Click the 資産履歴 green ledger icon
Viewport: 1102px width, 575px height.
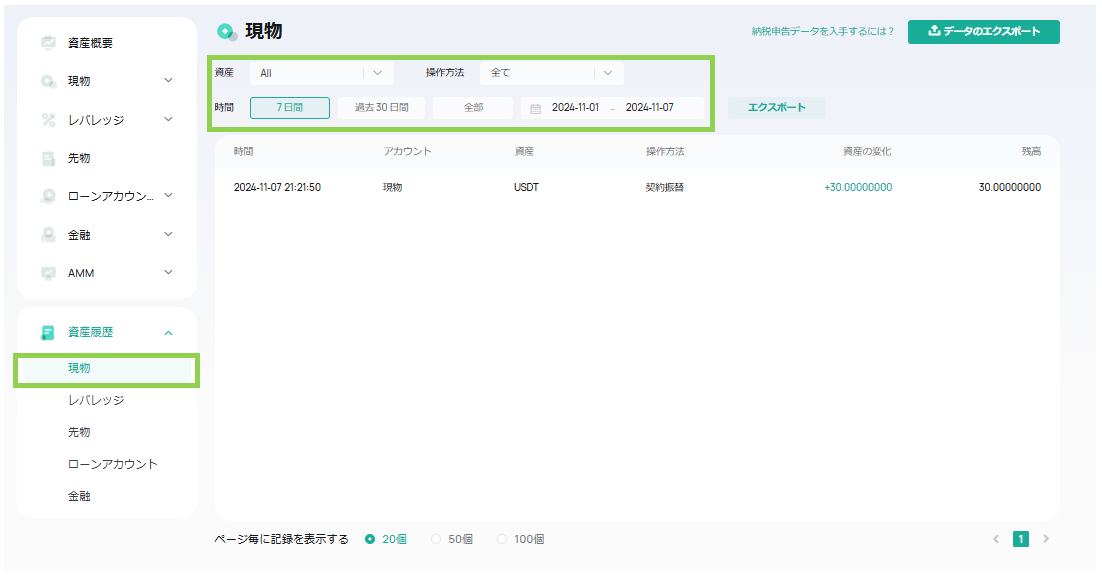(x=48, y=332)
